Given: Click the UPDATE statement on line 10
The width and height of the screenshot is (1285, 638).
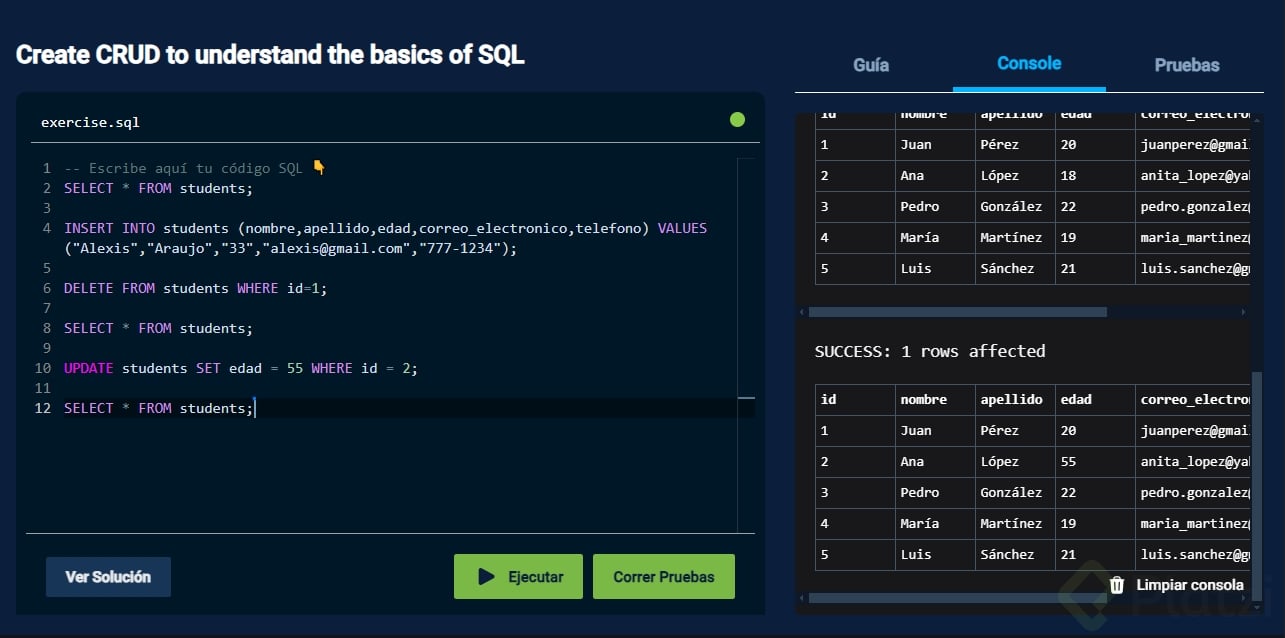Looking at the screenshot, I should coord(240,368).
